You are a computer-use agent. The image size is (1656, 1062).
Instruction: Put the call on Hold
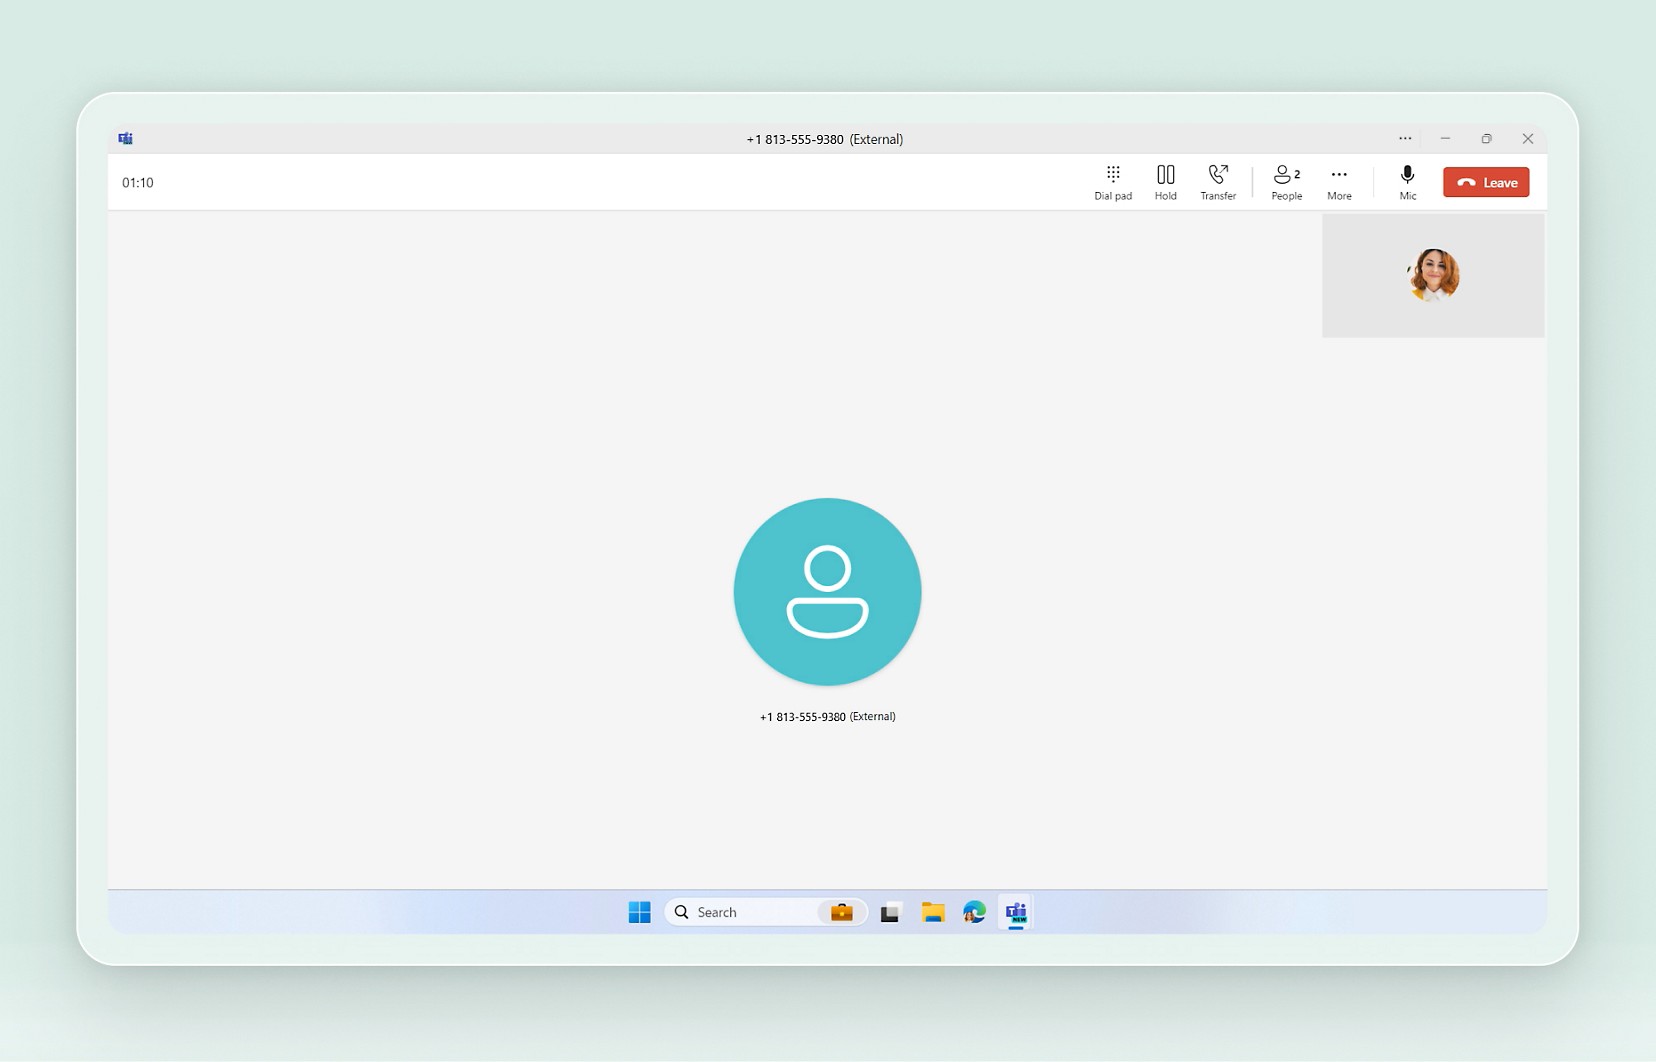tap(1165, 182)
